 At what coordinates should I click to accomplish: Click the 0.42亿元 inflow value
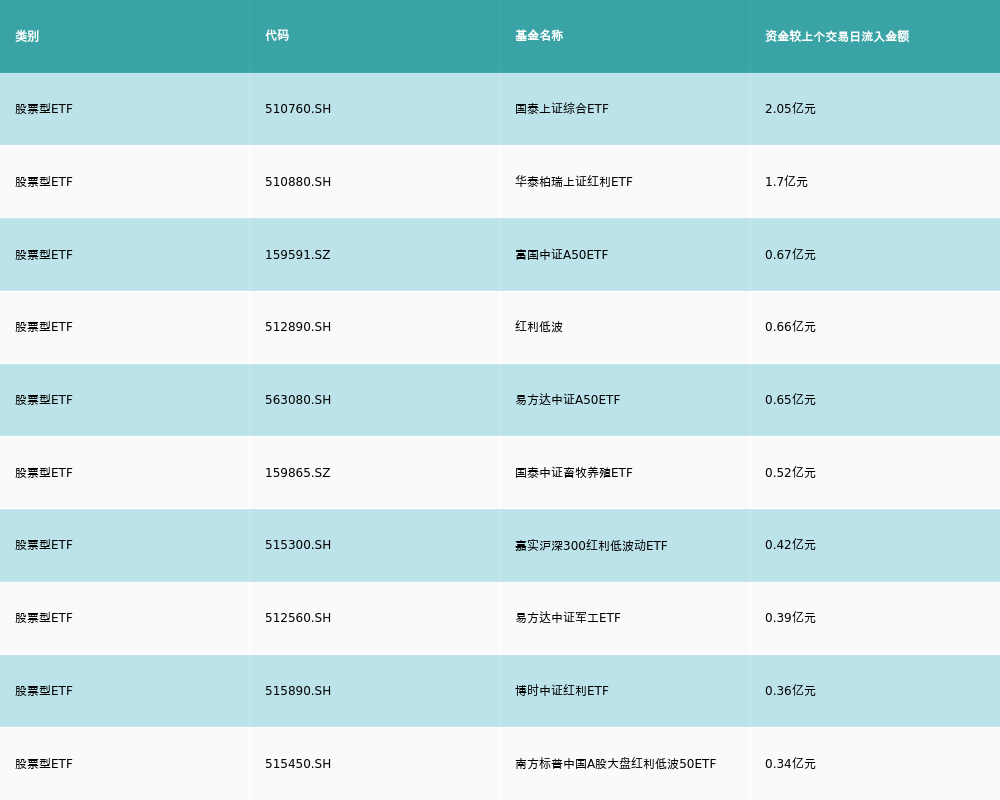[790, 545]
